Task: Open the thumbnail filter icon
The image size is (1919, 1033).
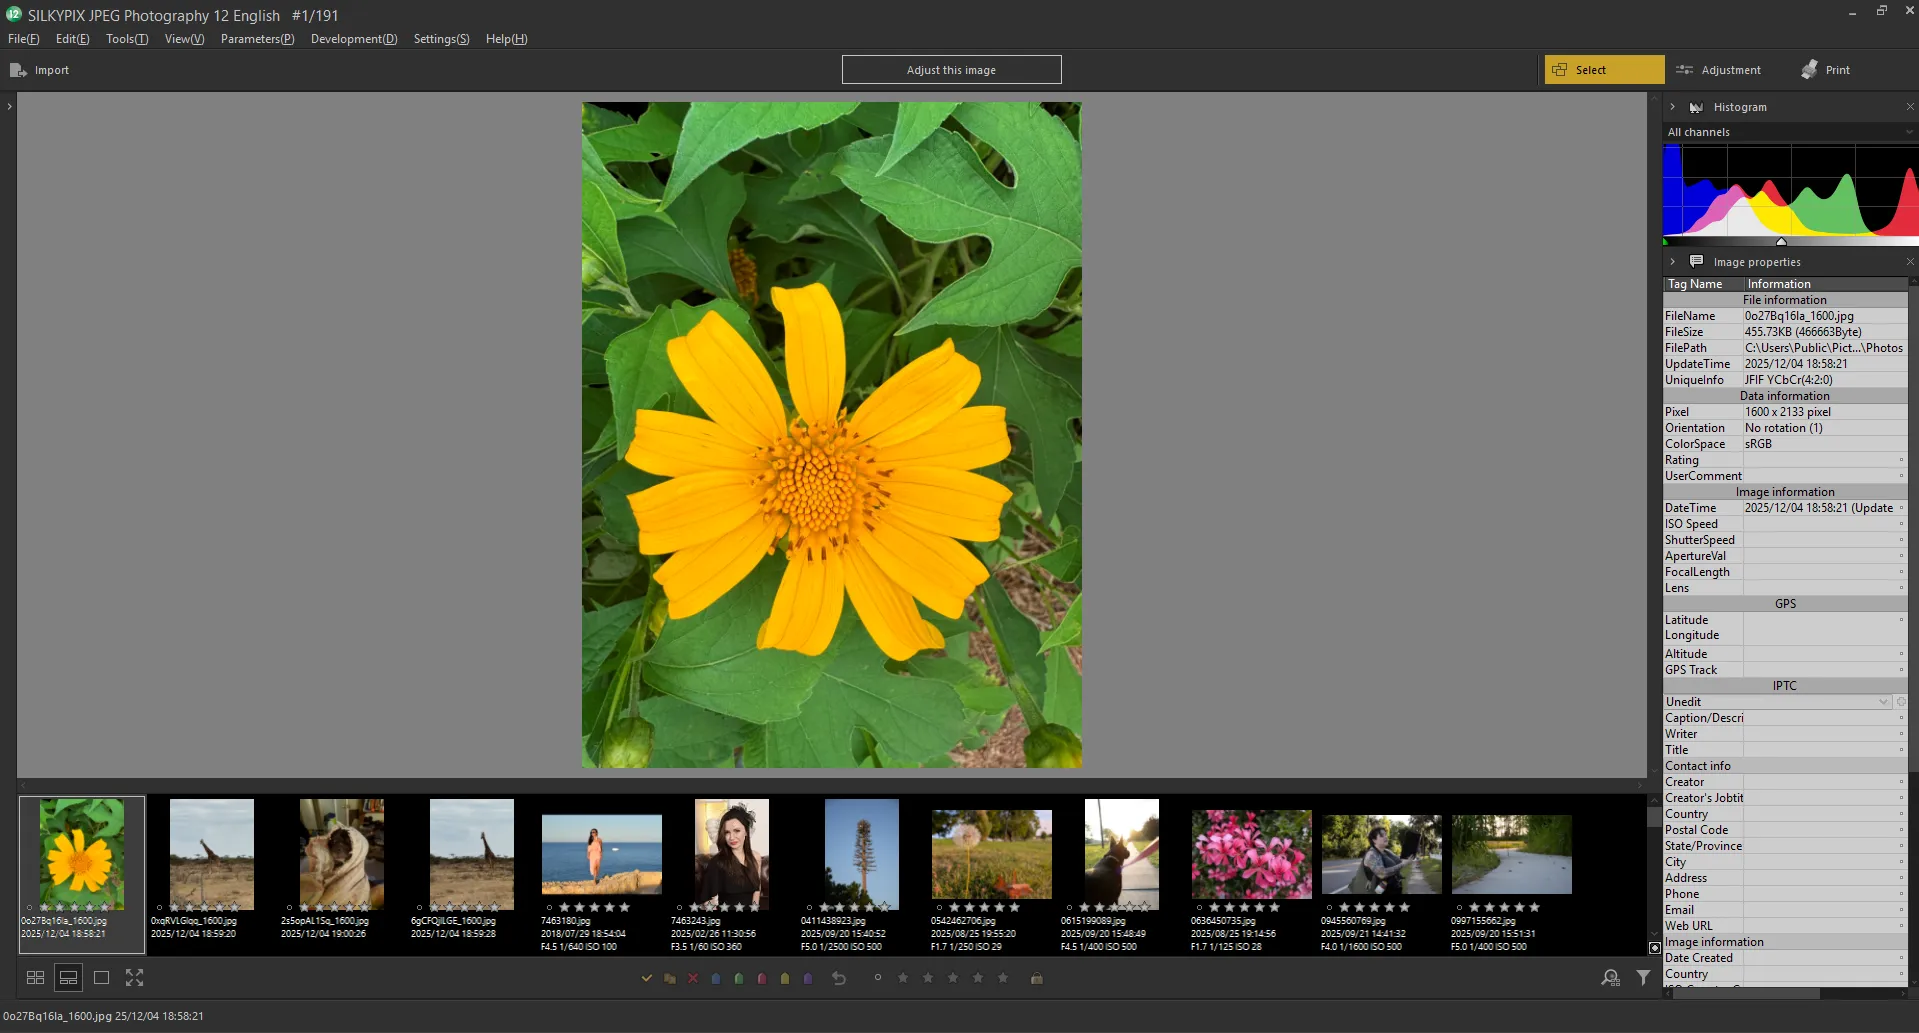Action: pyautogui.click(x=1643, y=978)
